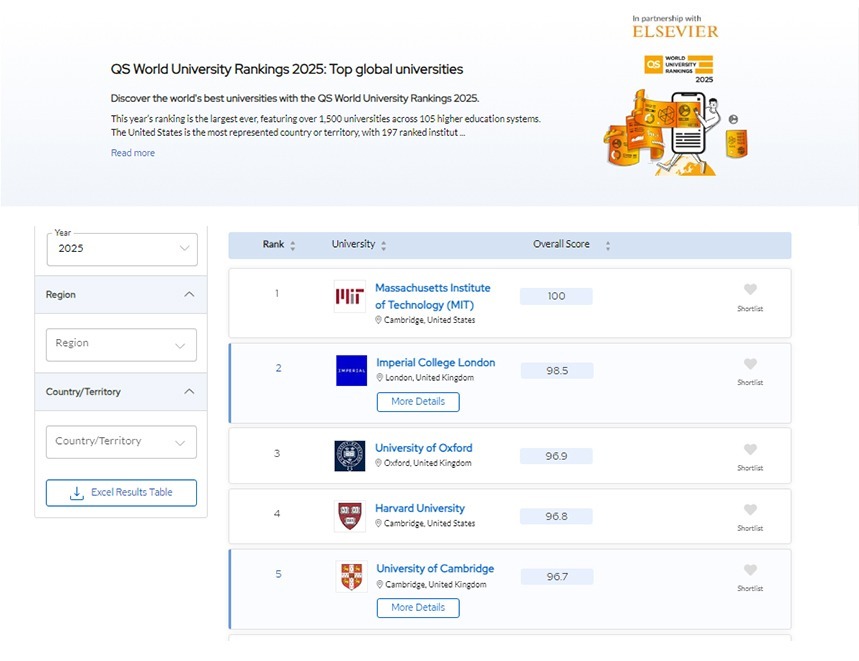This screenshot has height=661, width=859.
Task: Open Imperial College London link
Action: (x=436, y=363)
